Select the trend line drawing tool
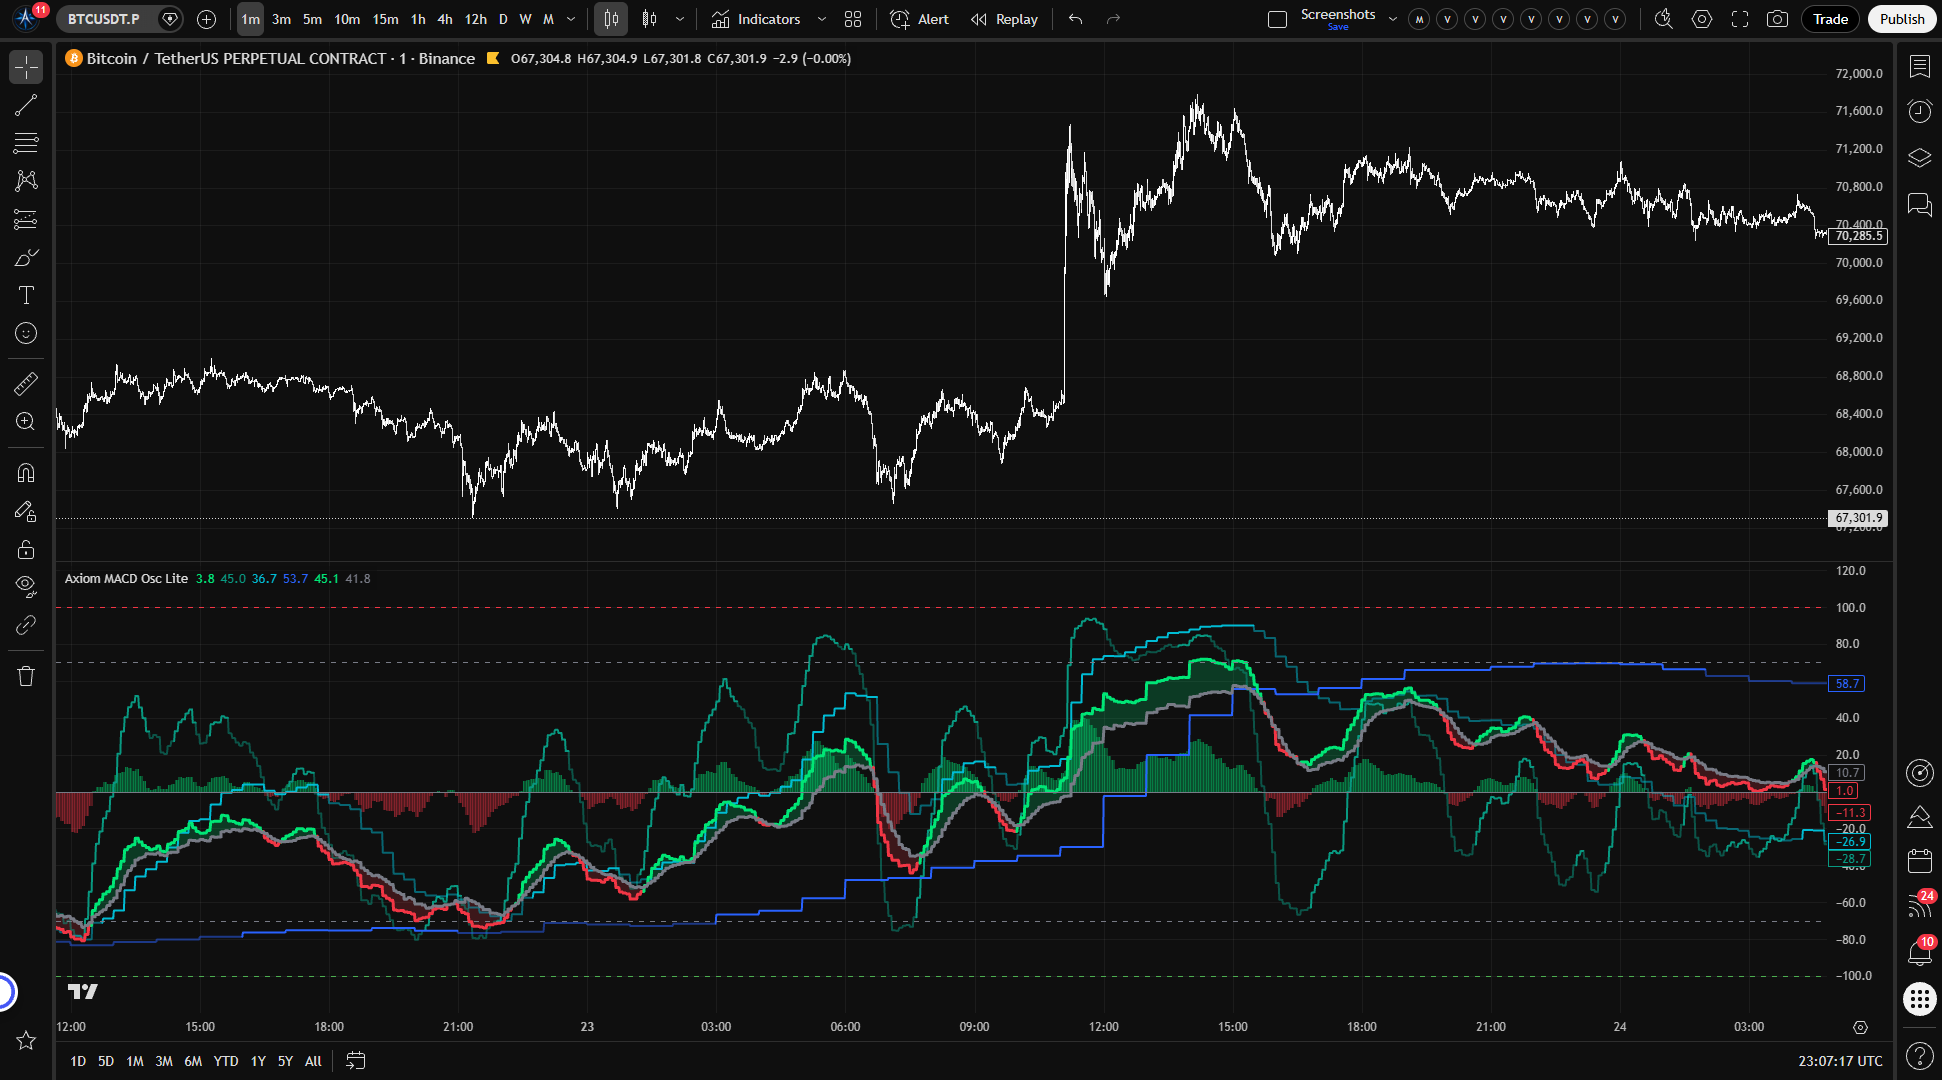1942x1080 pixels. click(26, 105)
